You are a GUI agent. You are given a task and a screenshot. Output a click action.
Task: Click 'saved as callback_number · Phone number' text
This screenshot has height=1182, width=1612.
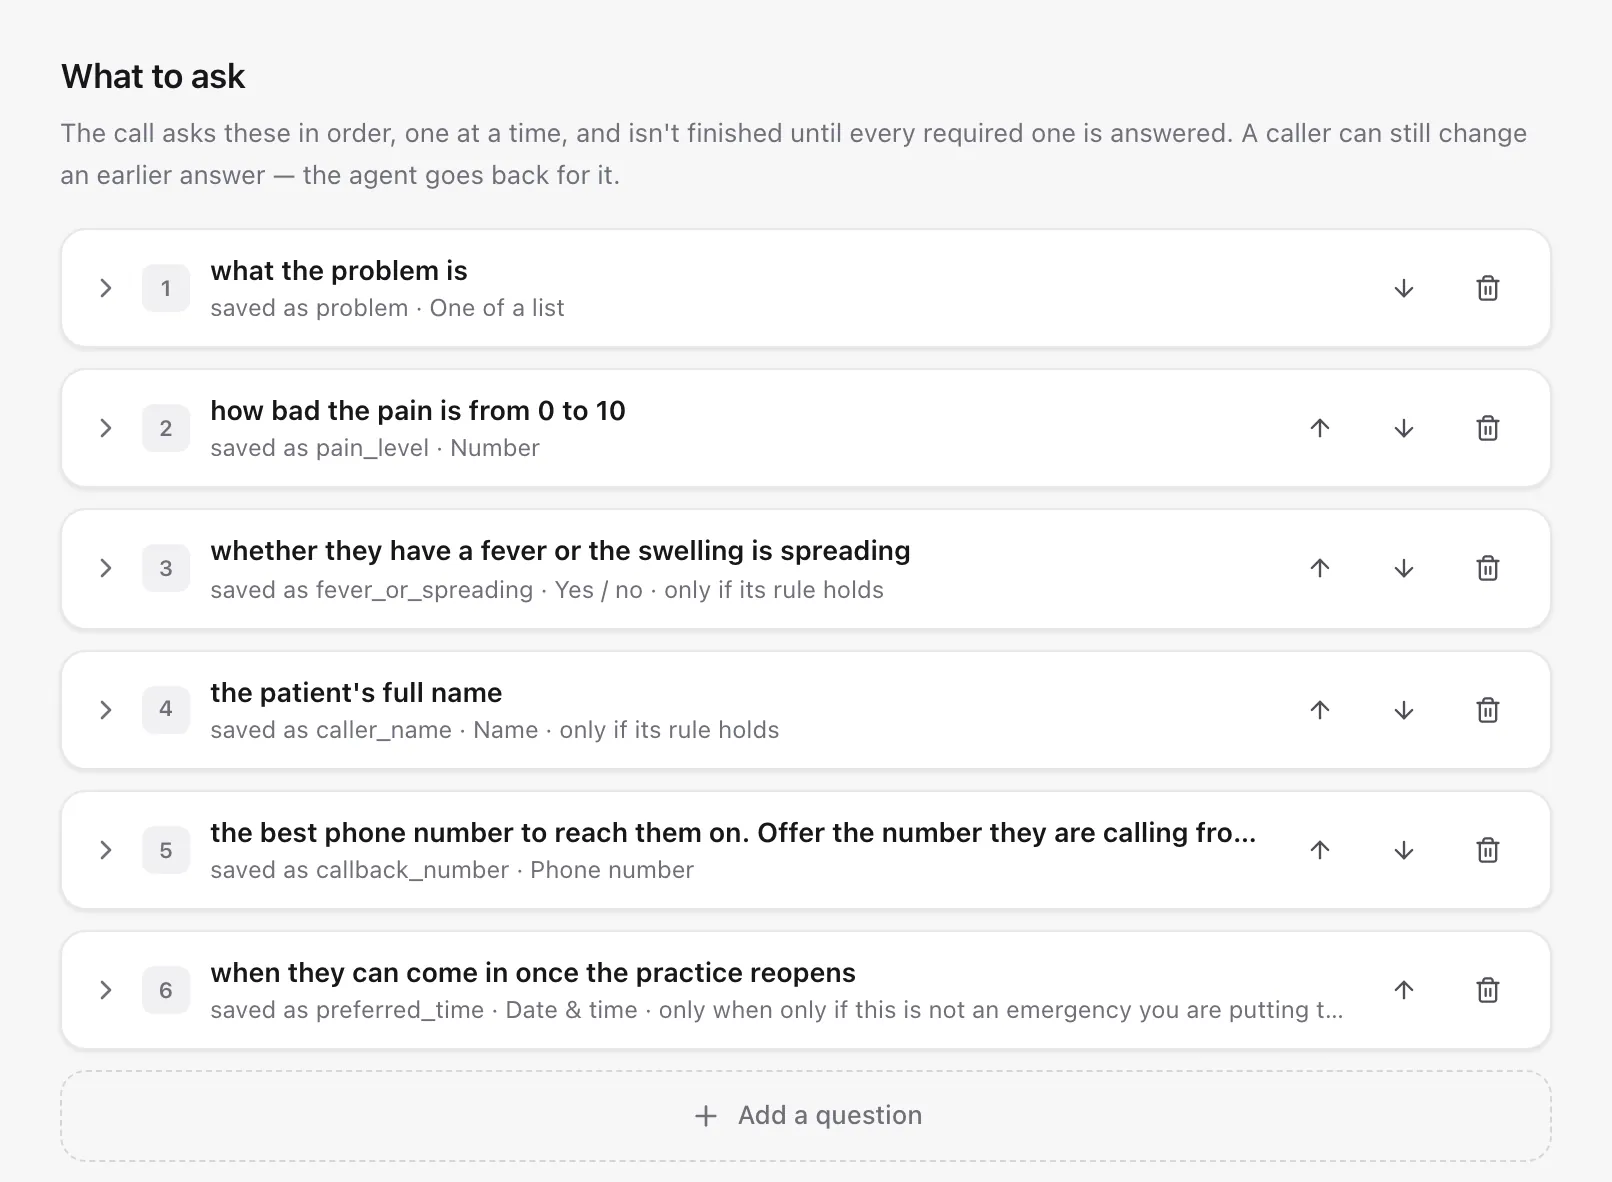tap(452, 870)
